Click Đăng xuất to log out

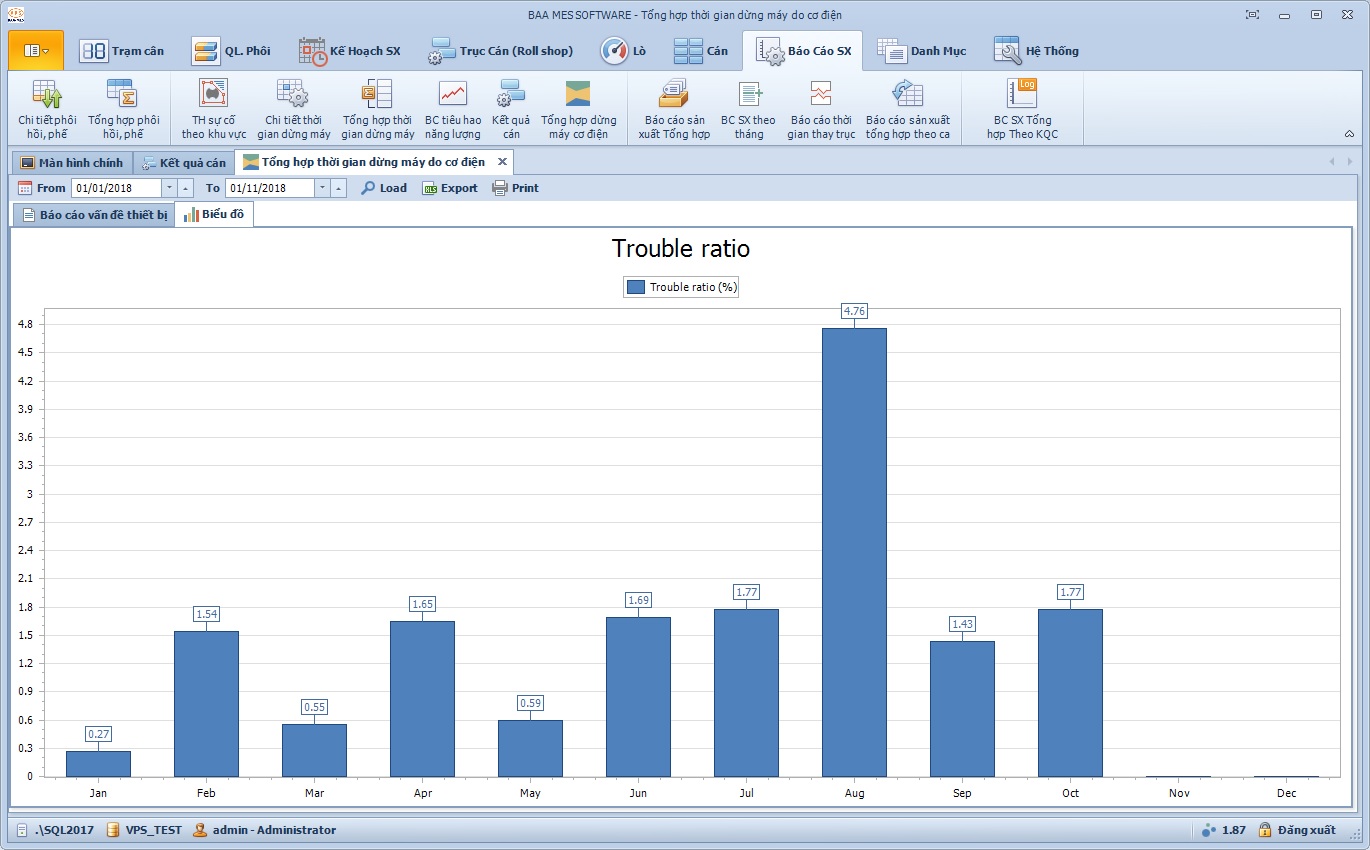point(1297,830)
